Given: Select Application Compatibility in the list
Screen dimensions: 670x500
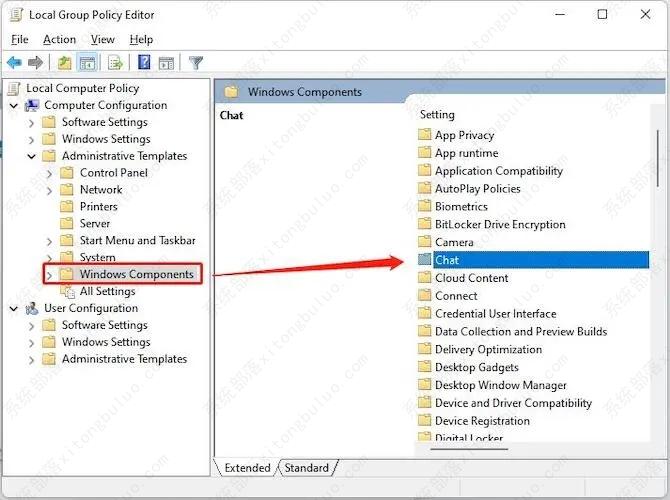Looking at the screenshot, I should [x=499, y=171].
